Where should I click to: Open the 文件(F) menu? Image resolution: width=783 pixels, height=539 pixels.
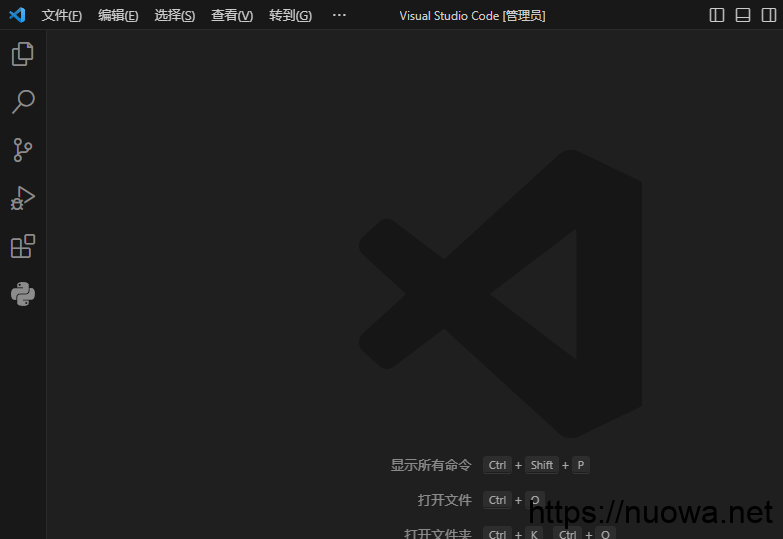click(x=62, y=16)
